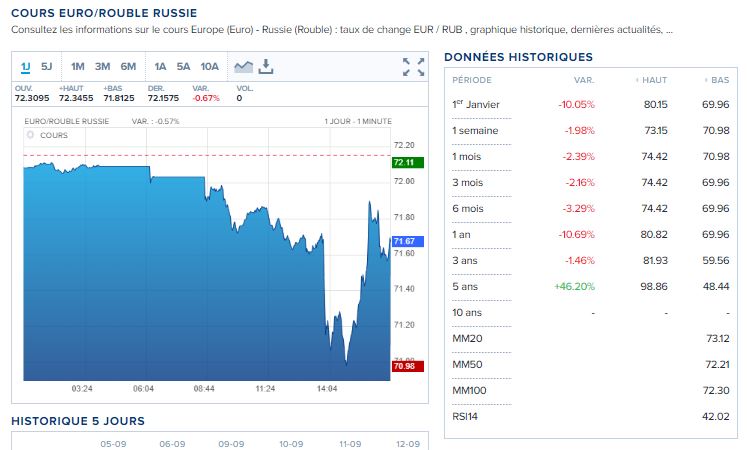This screenshot has width=747, height=450.
Task: Click the blue 71.67 current price tag
Action: 404,241
